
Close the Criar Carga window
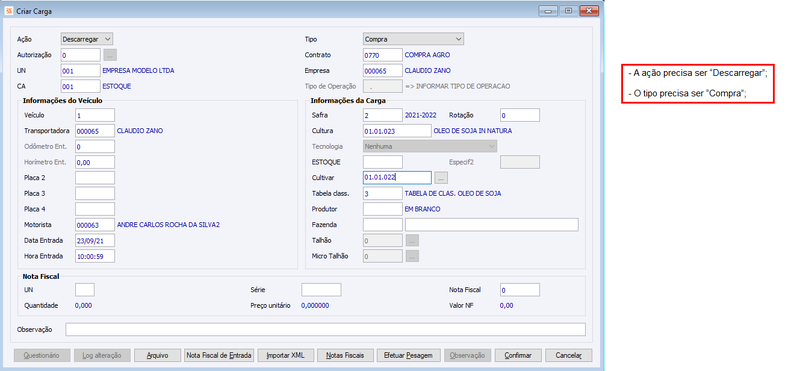[x=588, y=11]
